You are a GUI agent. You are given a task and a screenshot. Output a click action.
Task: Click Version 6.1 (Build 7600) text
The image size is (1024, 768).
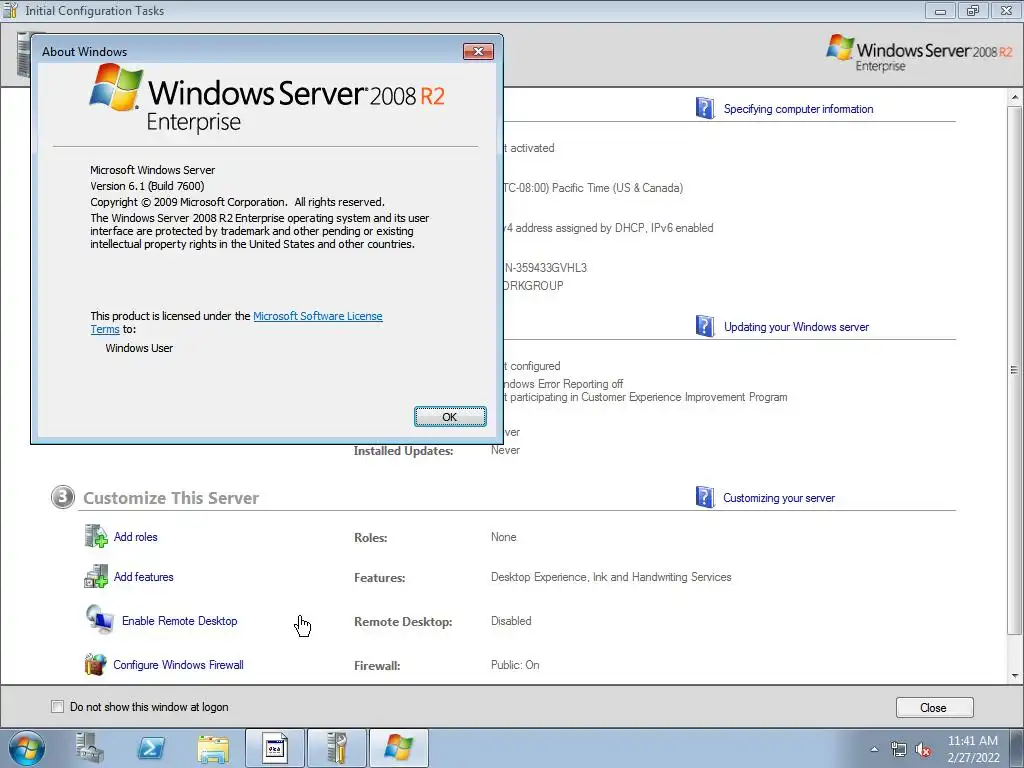pyautogui.click(x=148, y=186)
